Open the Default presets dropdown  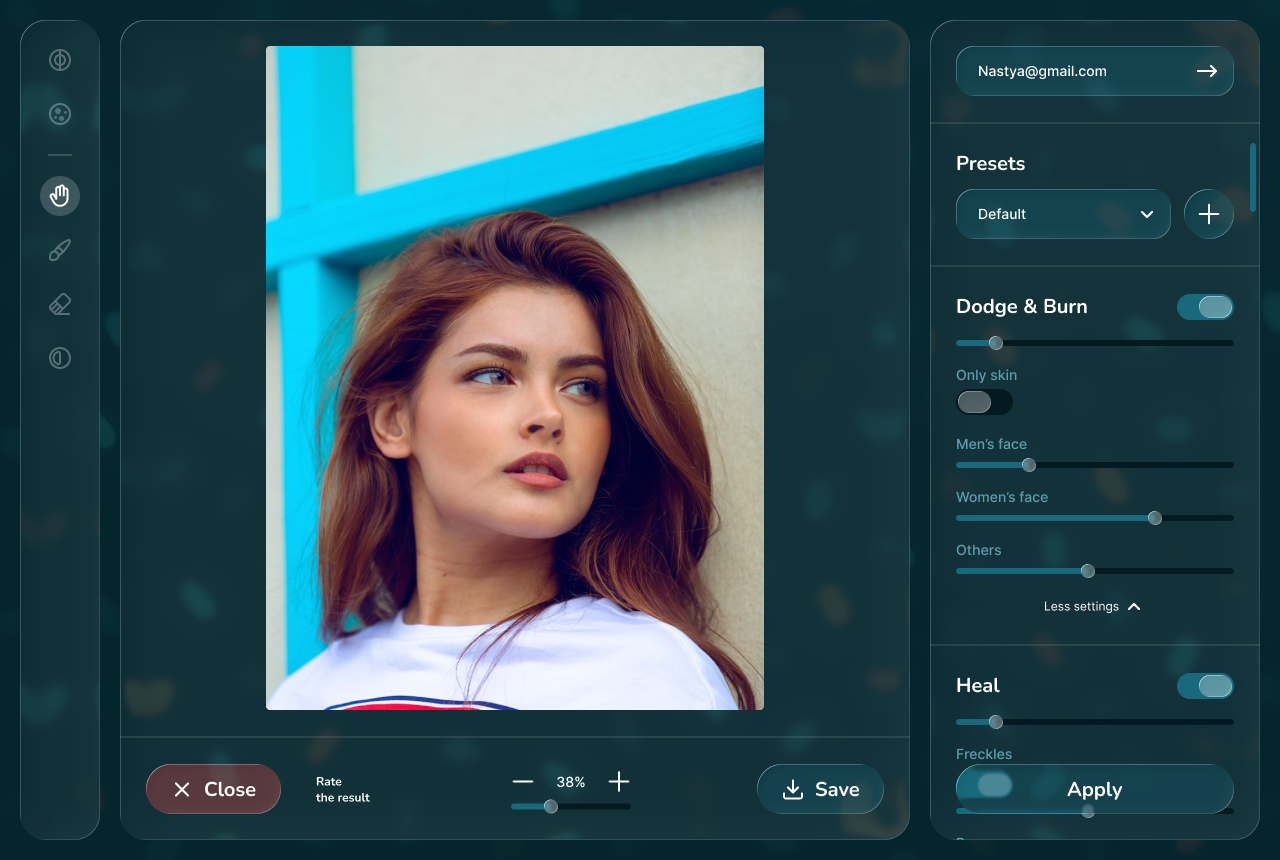1062,214
